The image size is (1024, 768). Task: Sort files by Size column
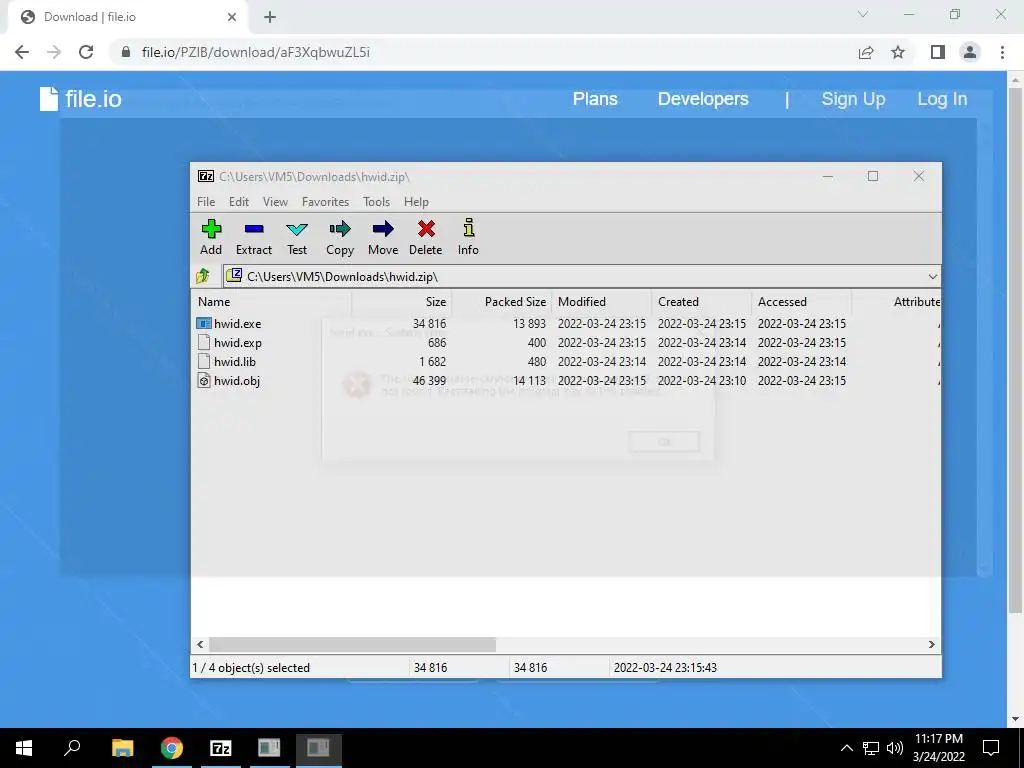(x=402, y=302)
